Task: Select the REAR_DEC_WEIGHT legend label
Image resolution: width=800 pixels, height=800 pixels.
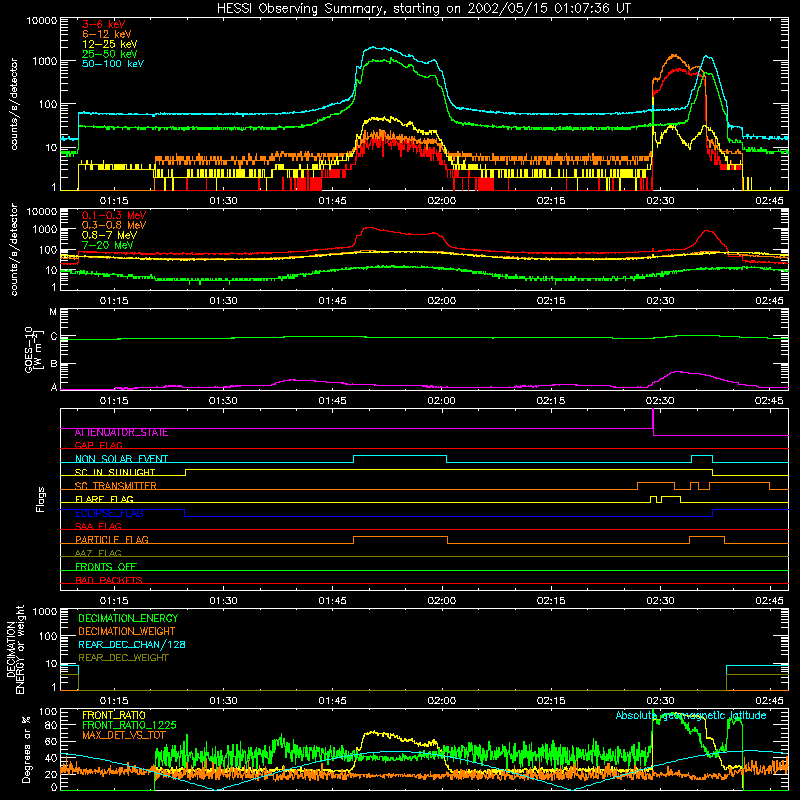Action: coord(123,658)
